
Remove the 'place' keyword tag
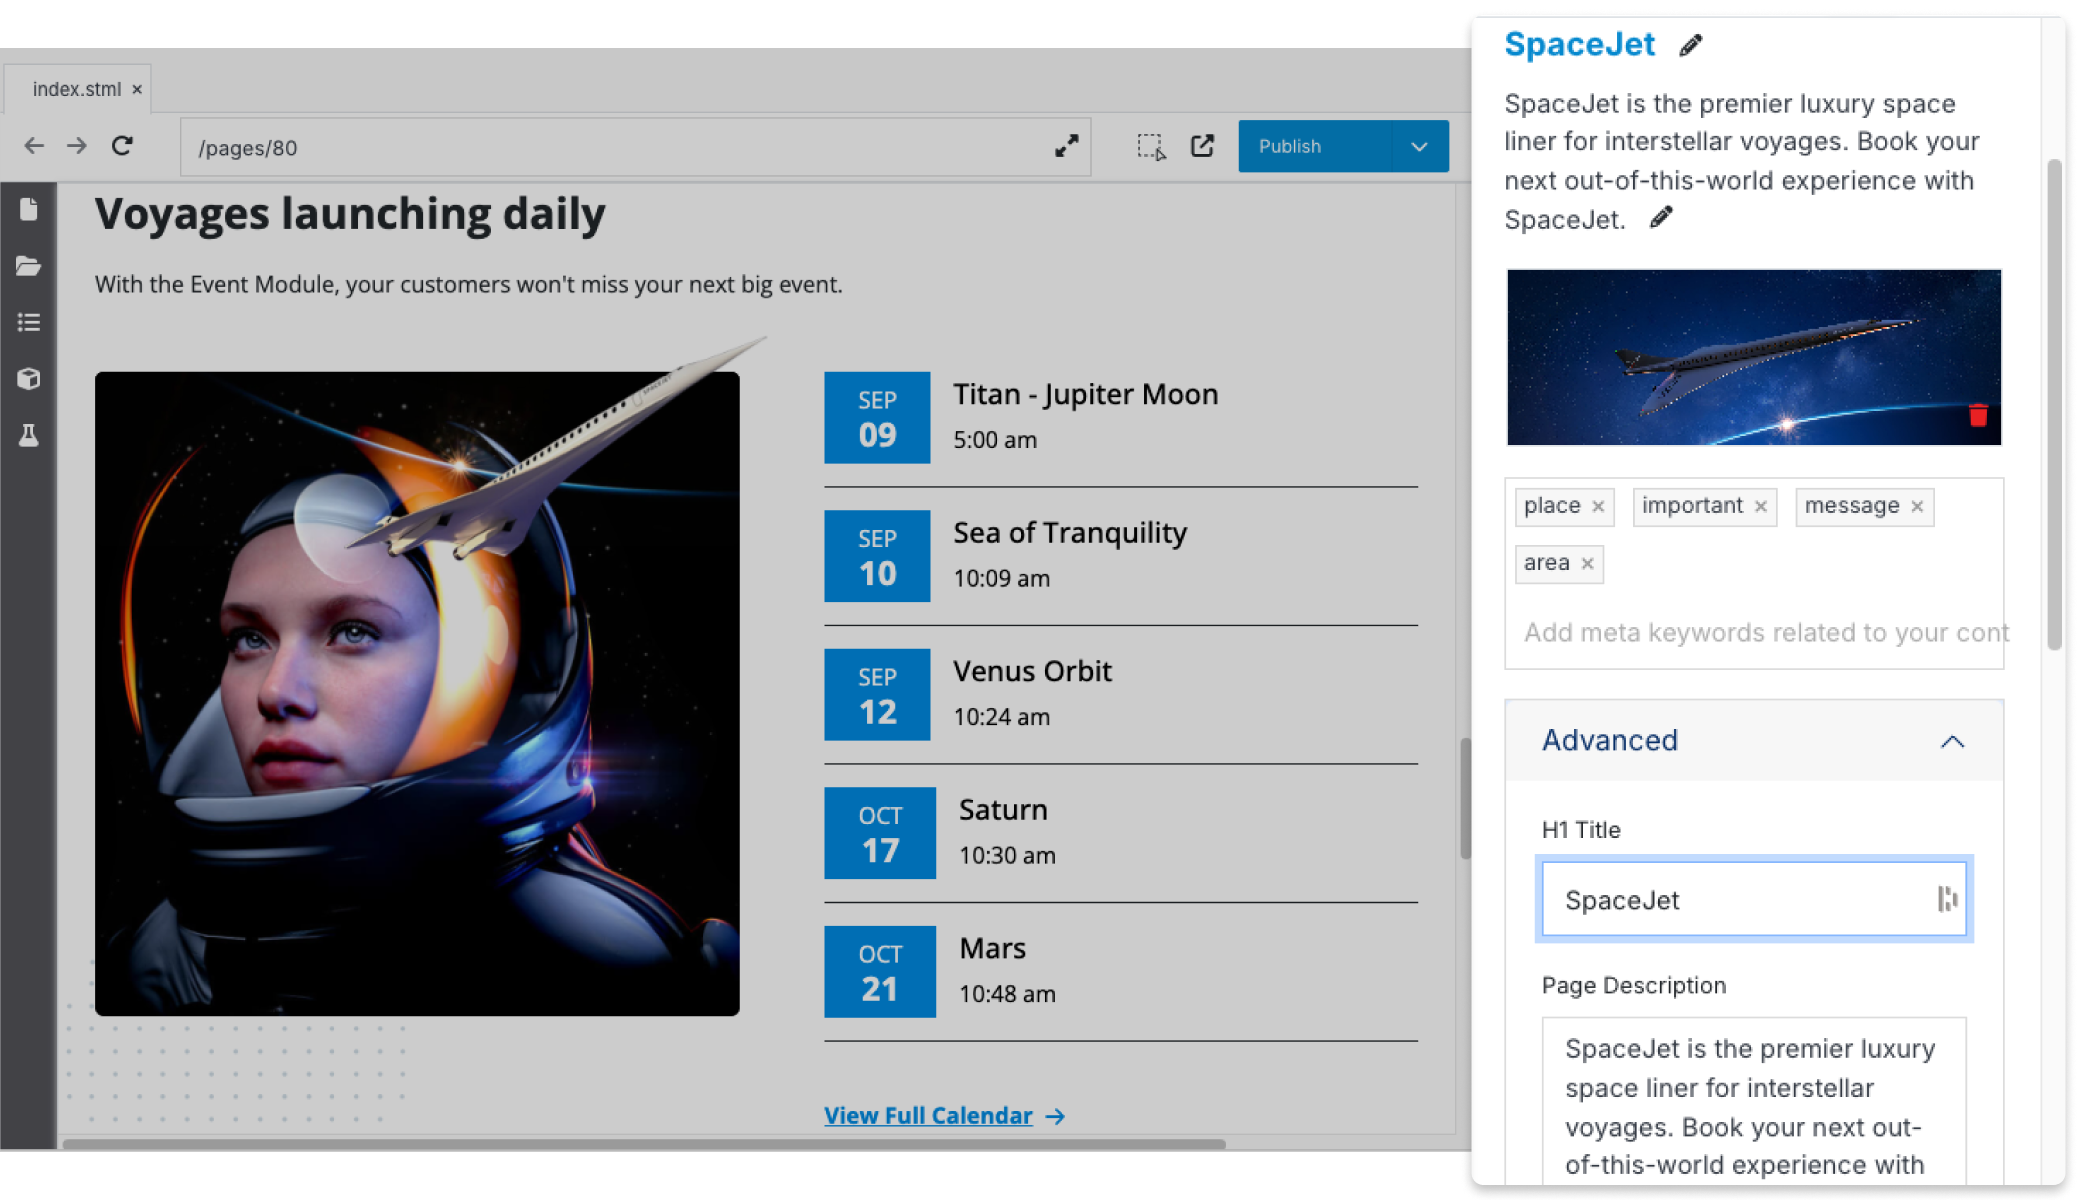[1598, 506]
